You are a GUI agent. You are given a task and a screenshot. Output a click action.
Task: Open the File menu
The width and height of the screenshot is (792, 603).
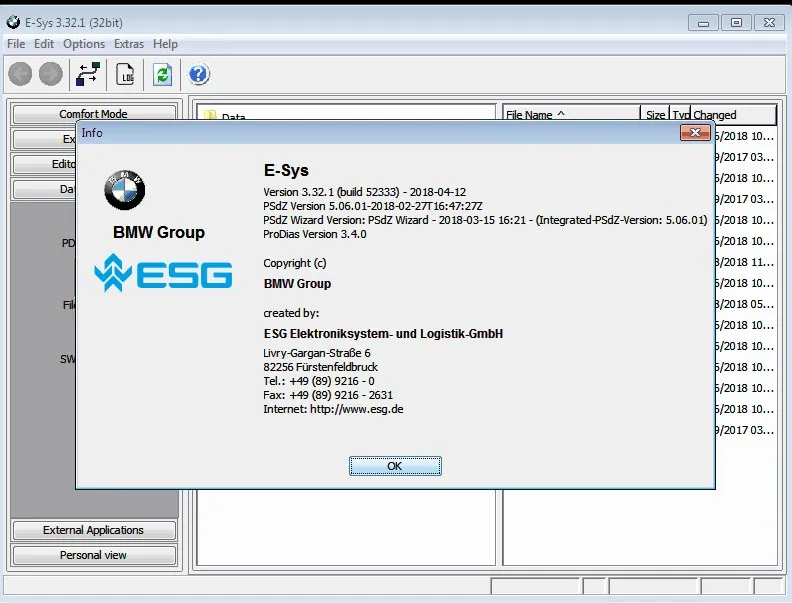[16, 44]
